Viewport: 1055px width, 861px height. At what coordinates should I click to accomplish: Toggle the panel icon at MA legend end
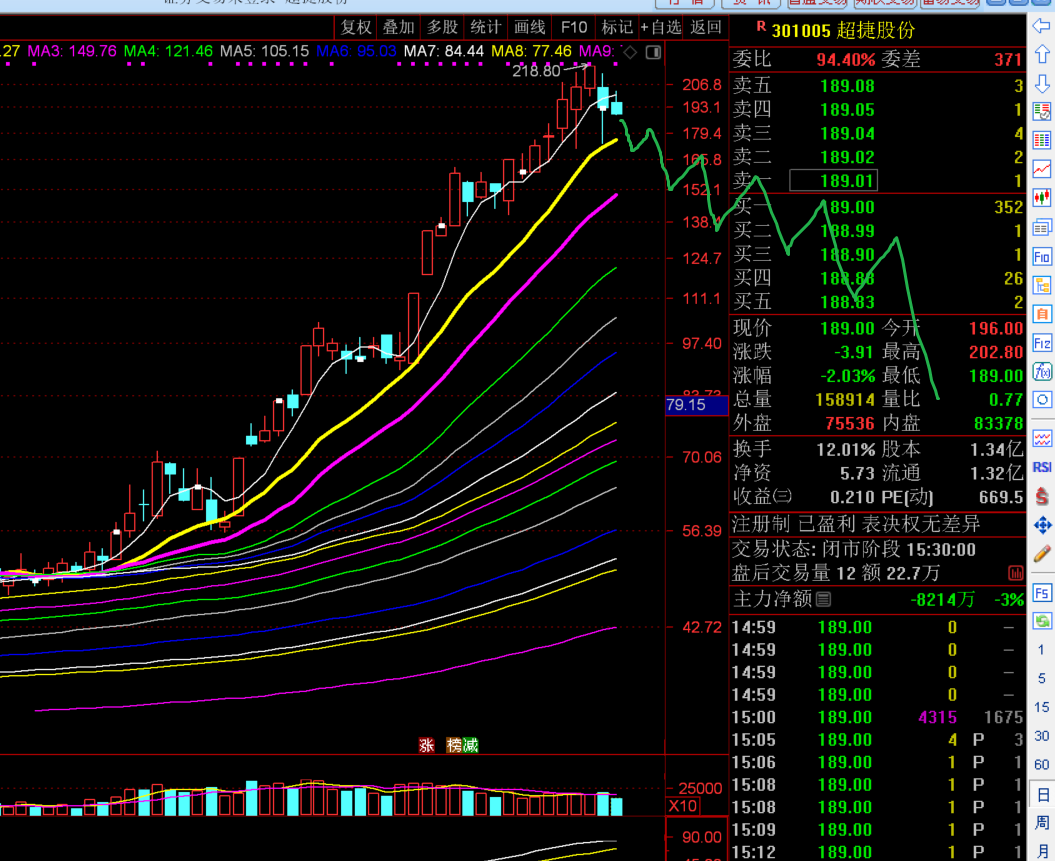(x=653, y=52)
